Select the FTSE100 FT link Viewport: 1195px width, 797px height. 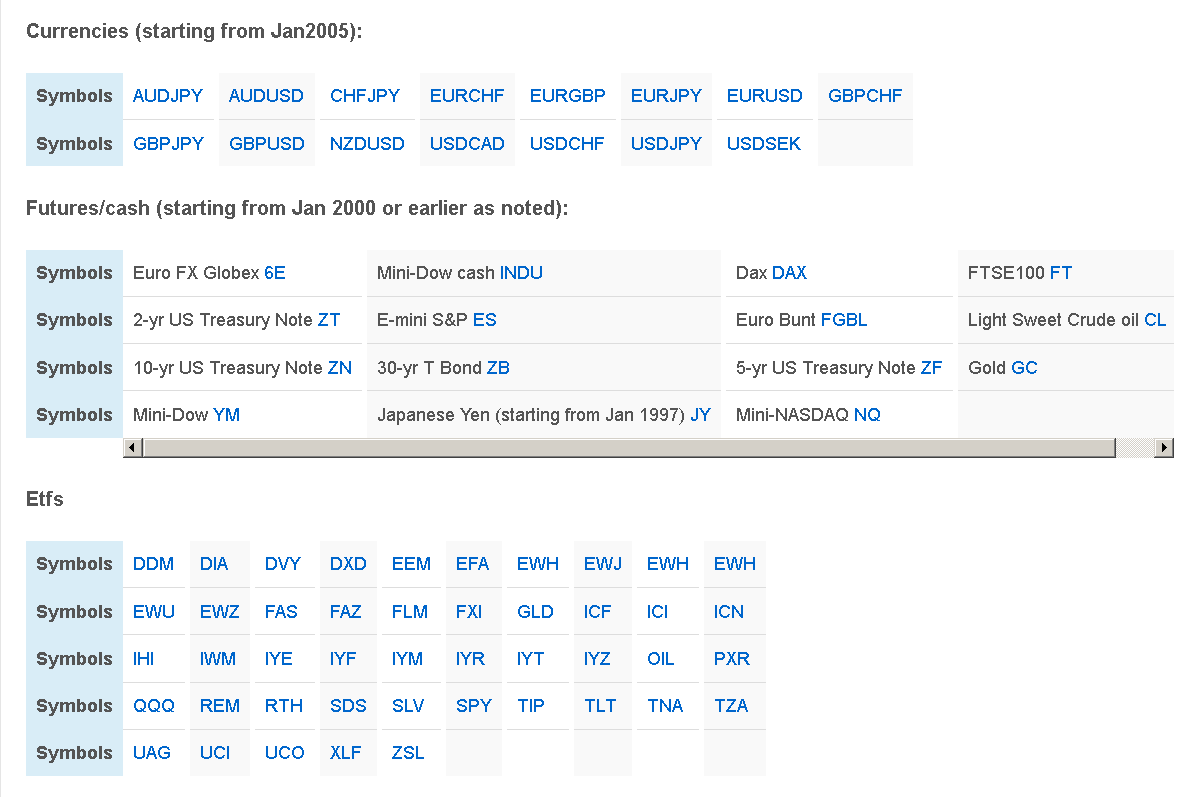point(1061,273)
